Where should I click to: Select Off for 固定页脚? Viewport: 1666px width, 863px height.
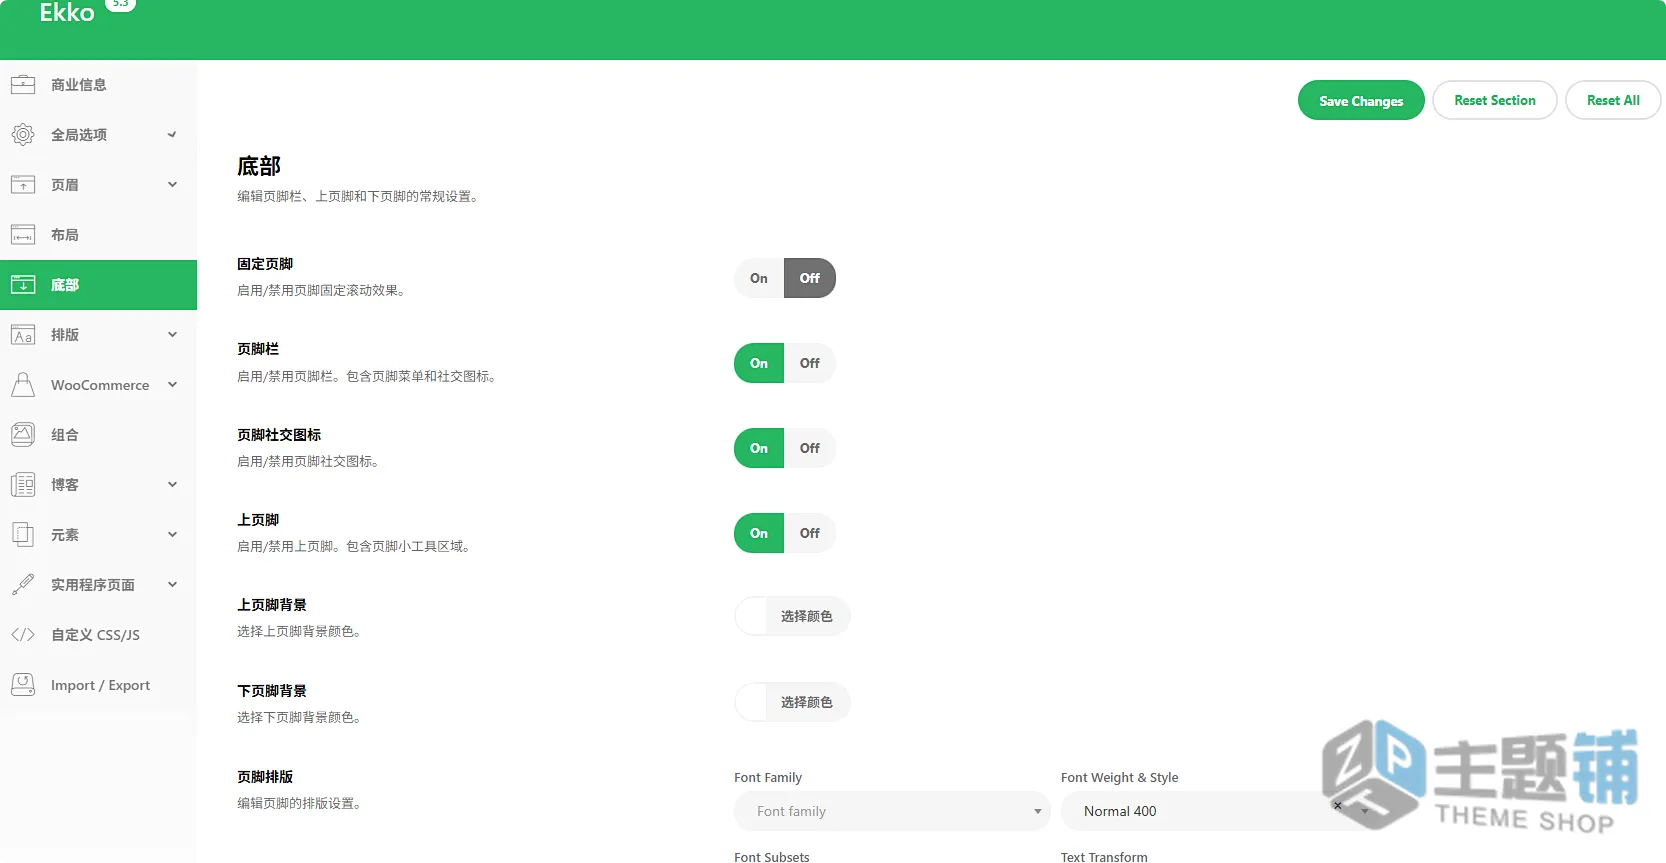click(x=810, y=278)
